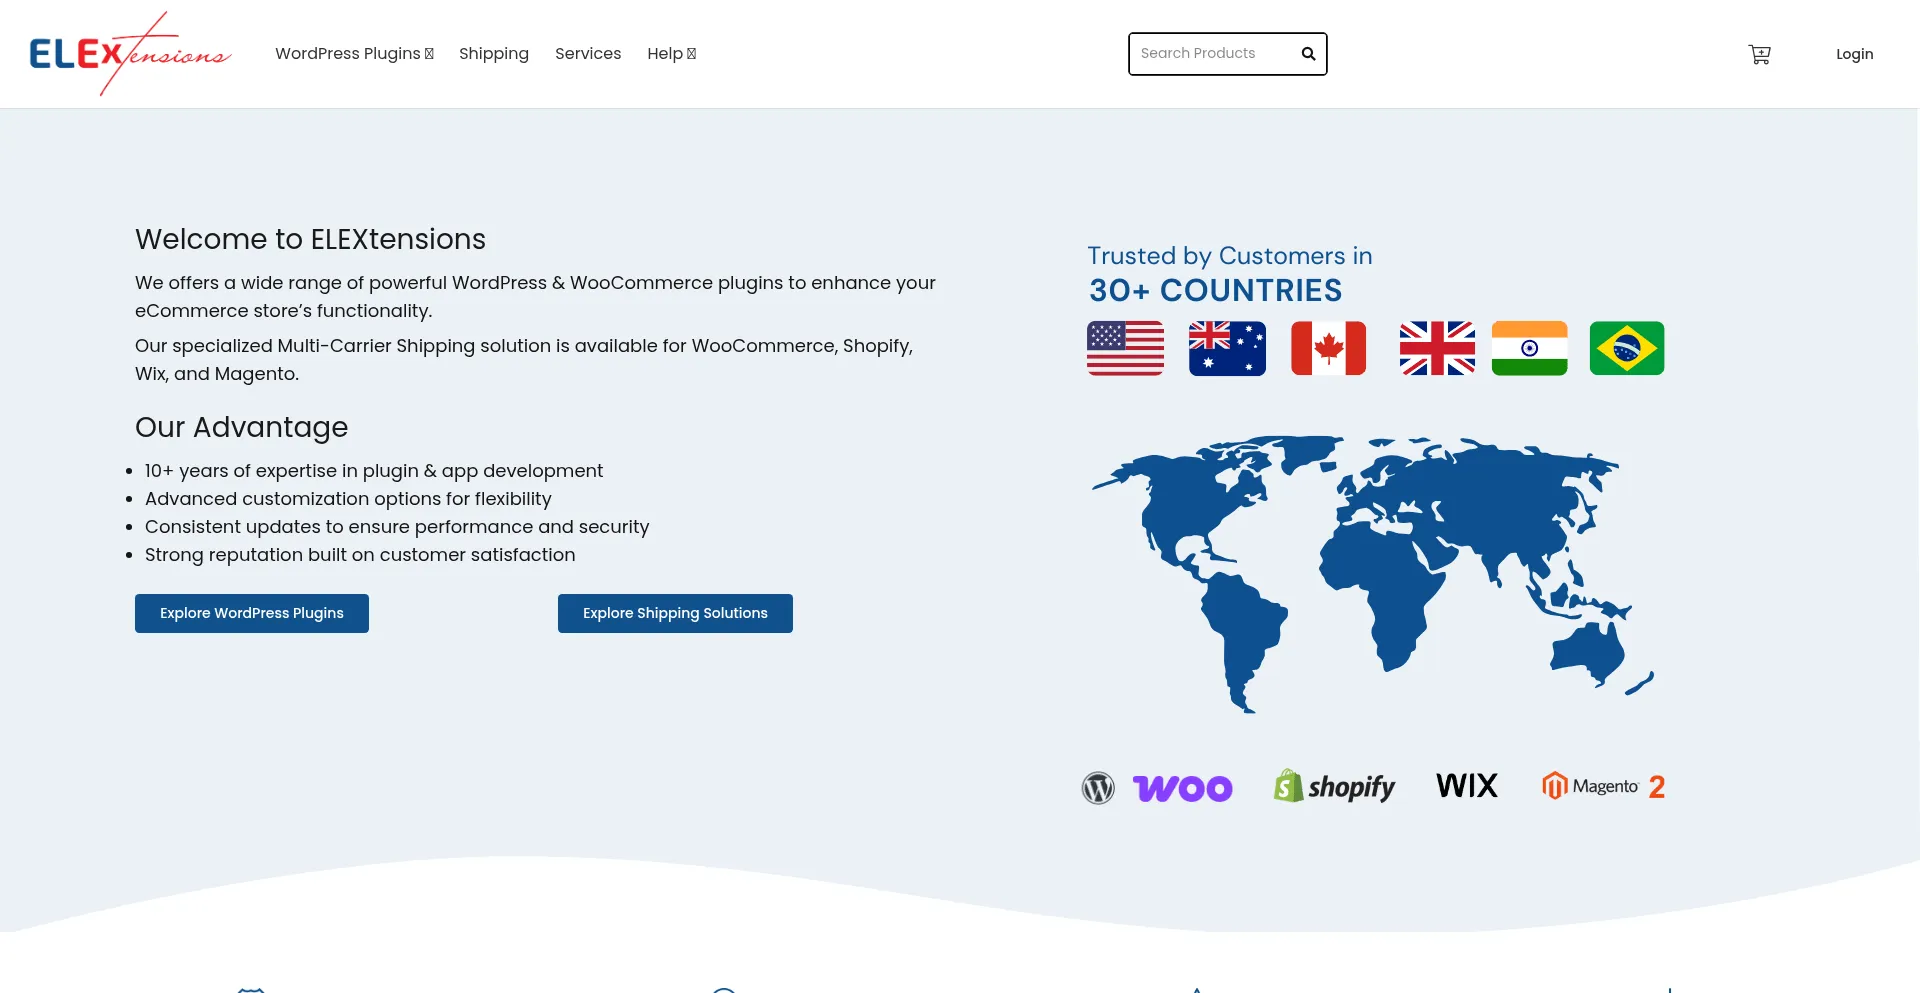Open the shopping cart

[1759, 54]
